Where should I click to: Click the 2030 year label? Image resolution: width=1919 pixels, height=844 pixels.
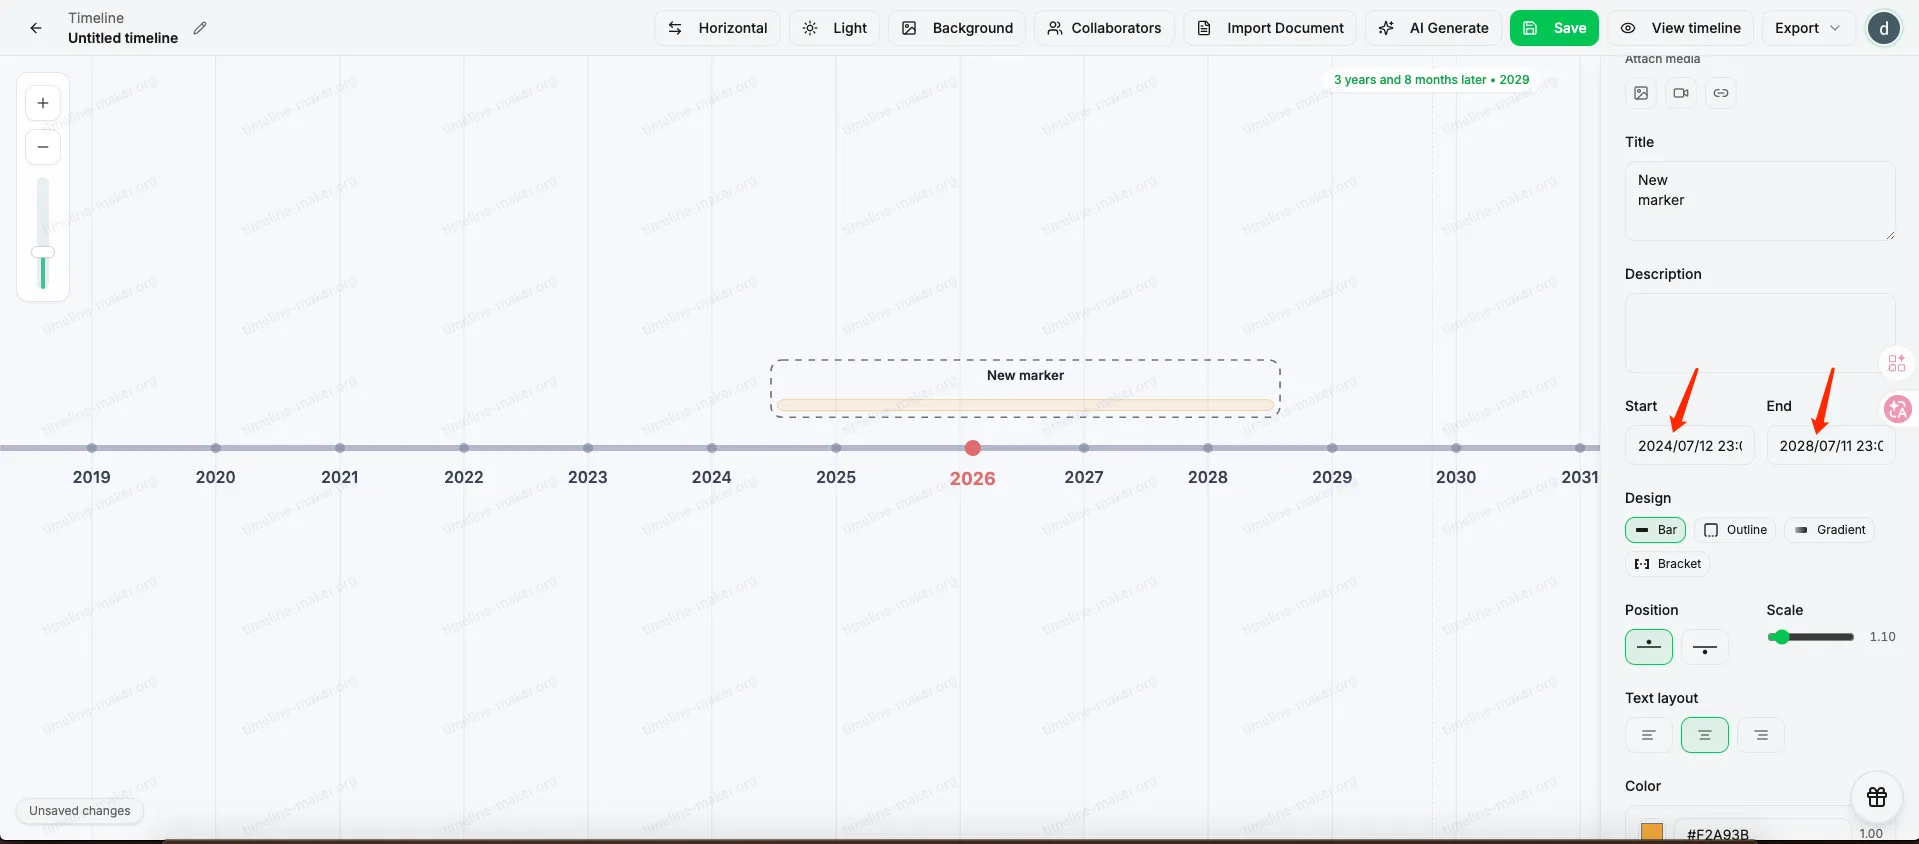1456,477
